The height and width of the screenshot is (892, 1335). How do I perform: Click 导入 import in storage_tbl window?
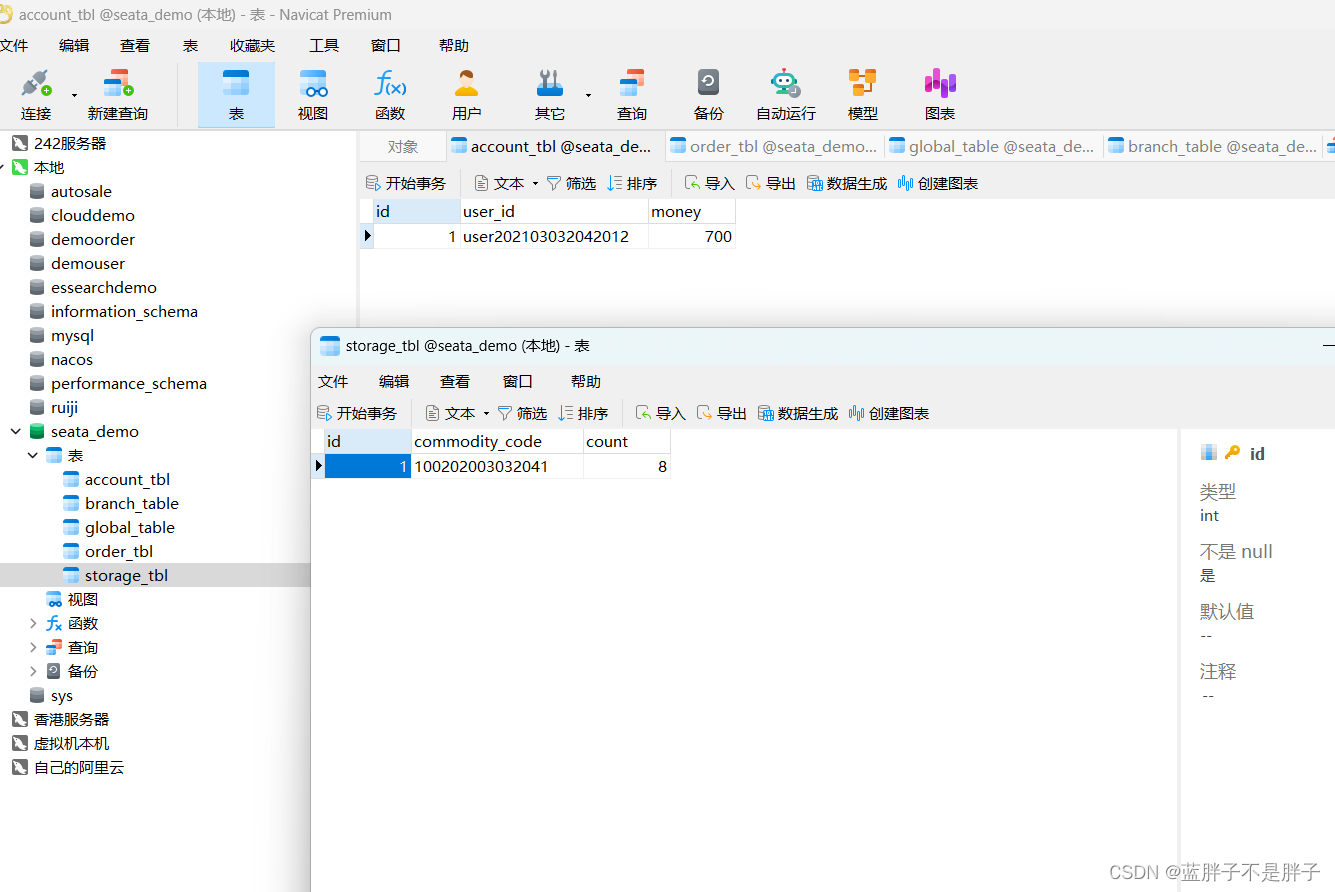pyautogui.click(x=661, y=413)
